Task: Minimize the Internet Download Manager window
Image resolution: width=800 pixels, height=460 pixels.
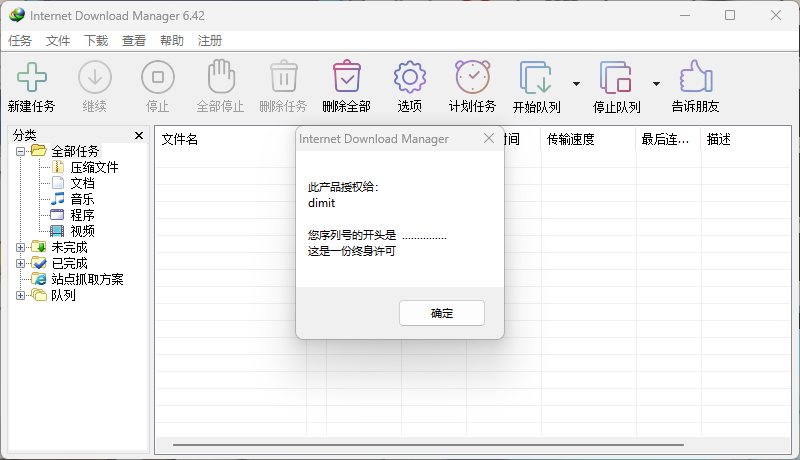Action: (x=685, y=15)
